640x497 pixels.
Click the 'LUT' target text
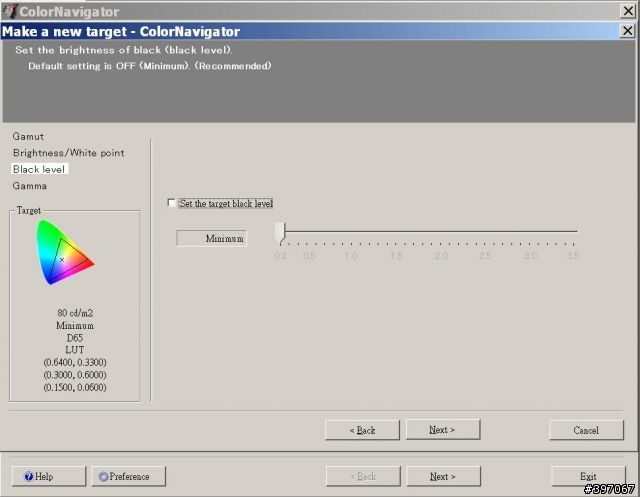[x=75, y=350]
